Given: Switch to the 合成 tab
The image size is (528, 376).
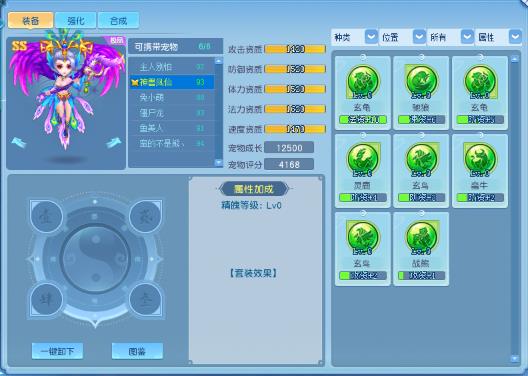Looking at the screenshot, I should coord(119,21).
